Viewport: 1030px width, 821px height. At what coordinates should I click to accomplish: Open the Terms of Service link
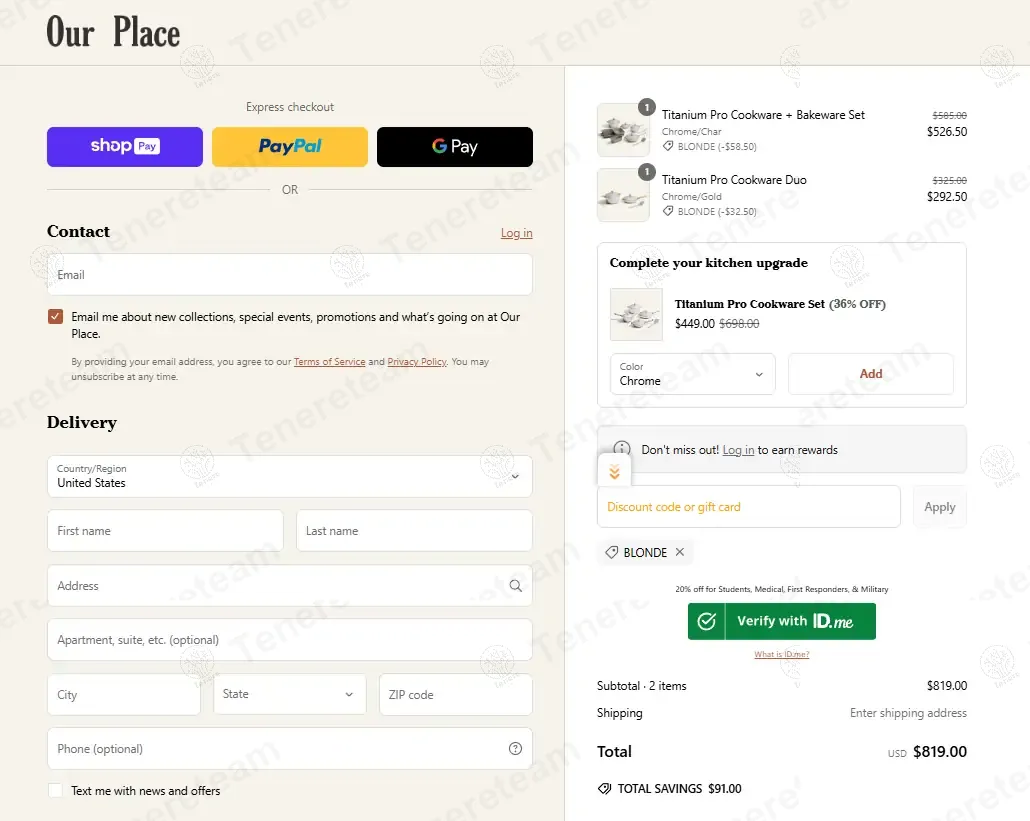[x=329, y=362]
